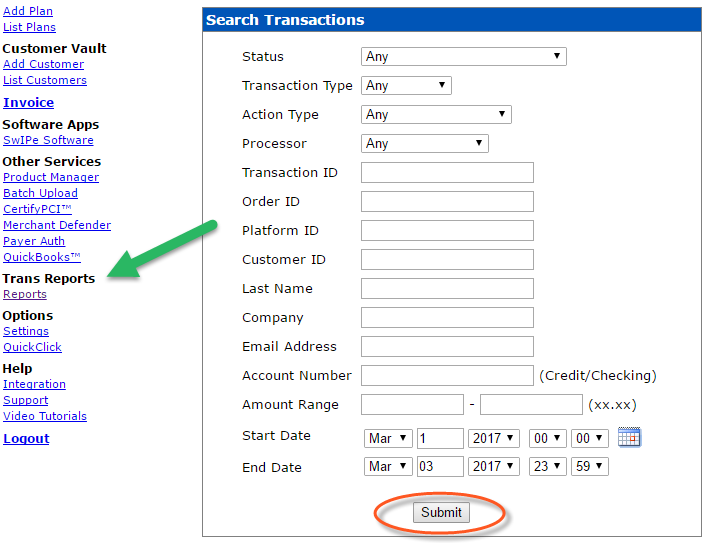Expand the Action Type dropdown

[436, 115]
